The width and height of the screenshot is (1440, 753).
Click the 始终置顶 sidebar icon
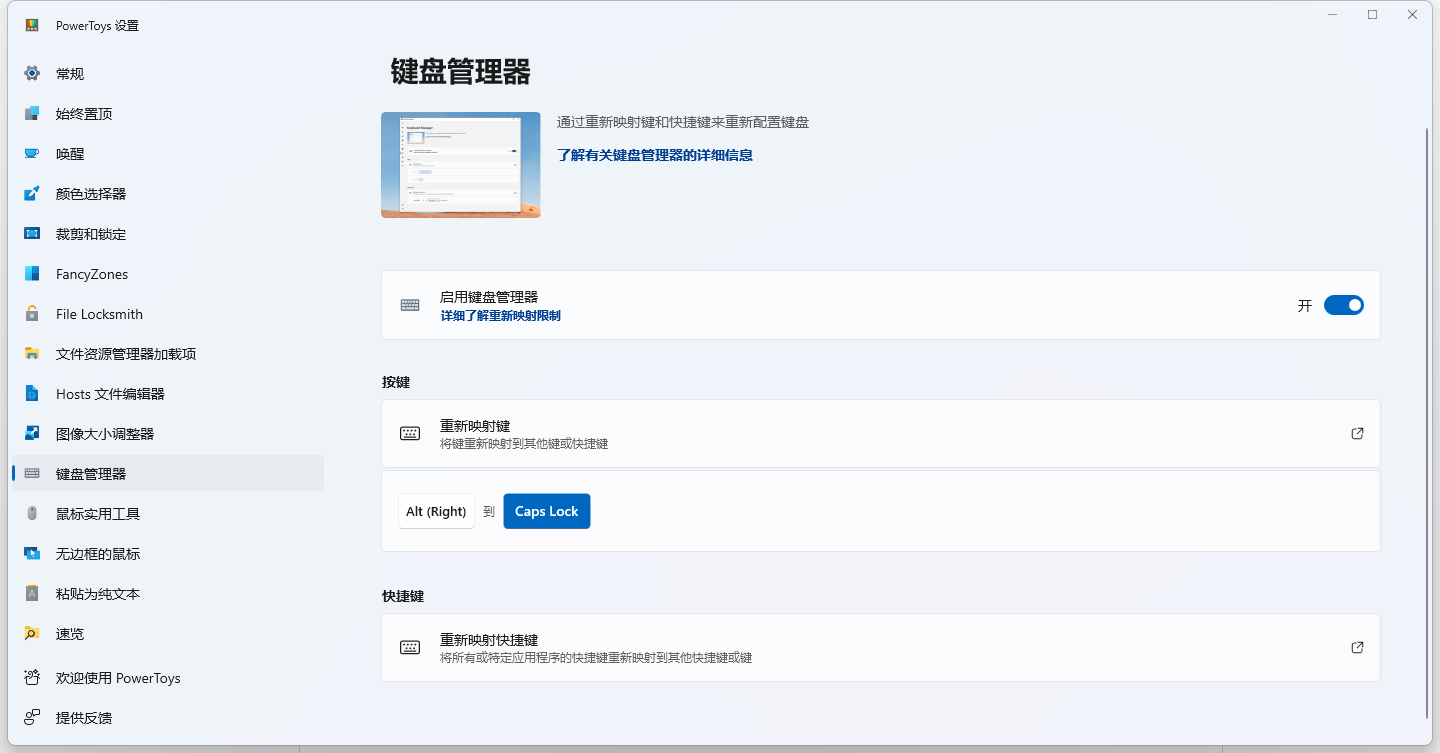pyautogui.click(x=32, y=113)
